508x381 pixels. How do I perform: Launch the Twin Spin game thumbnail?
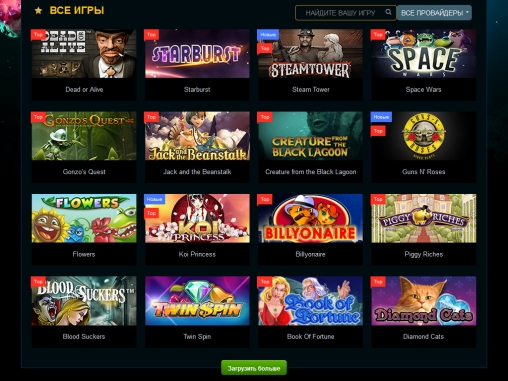coord(197,301)
